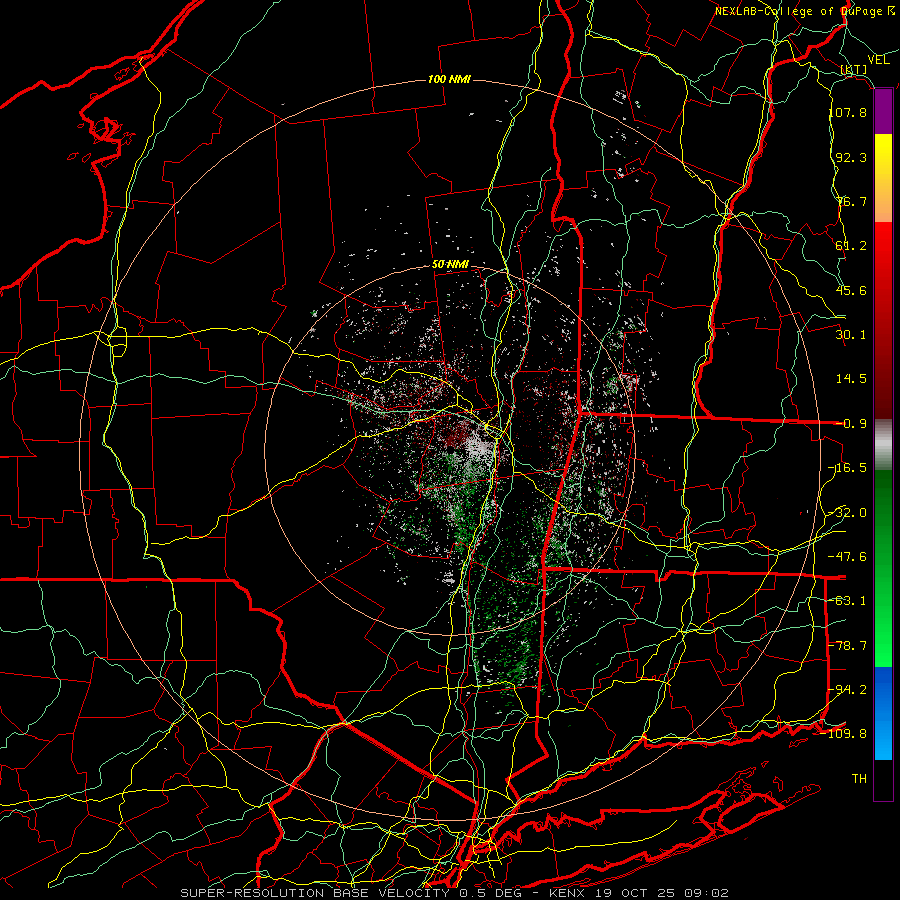Click the 45.6 velocity scale value

point(851,290)
